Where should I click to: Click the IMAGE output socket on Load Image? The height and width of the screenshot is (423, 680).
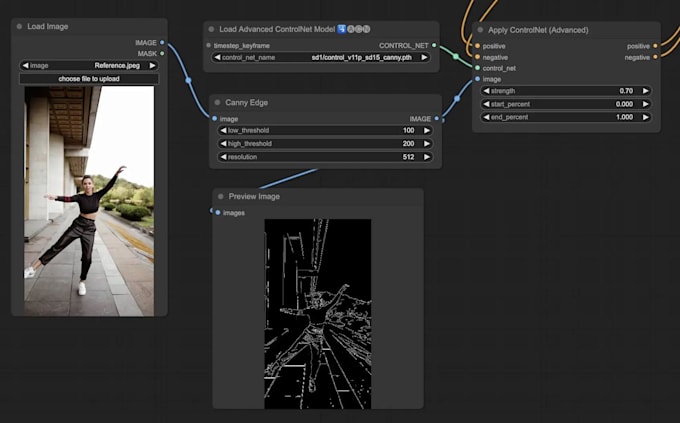point(162,43)
